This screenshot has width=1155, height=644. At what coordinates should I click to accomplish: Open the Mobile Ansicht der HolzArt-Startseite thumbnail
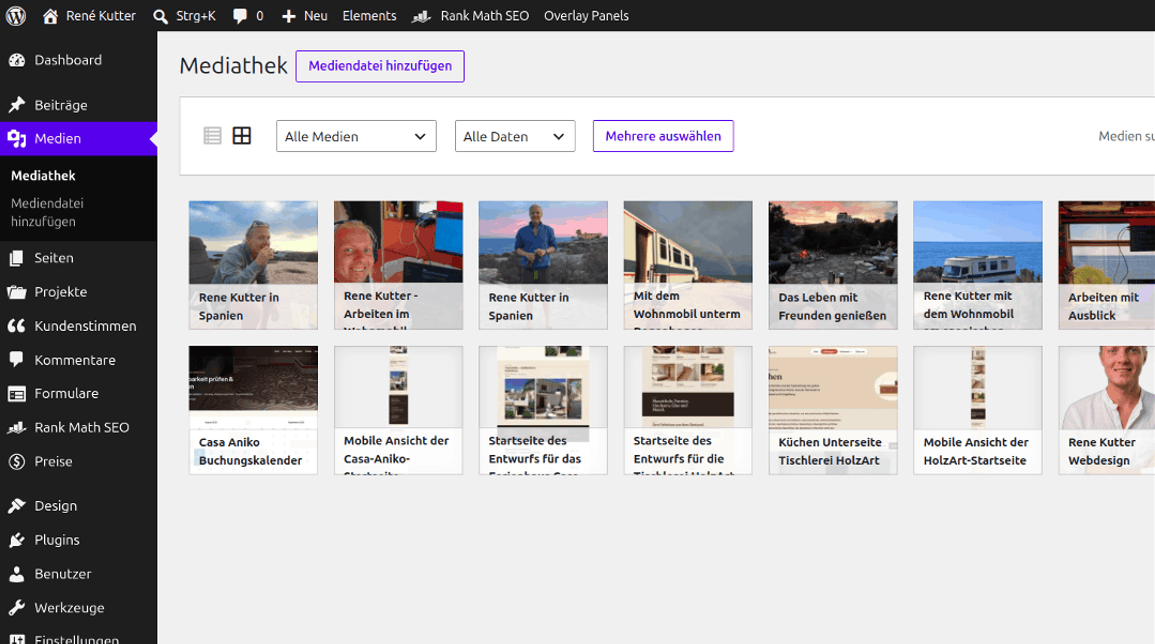click(977, 410)
